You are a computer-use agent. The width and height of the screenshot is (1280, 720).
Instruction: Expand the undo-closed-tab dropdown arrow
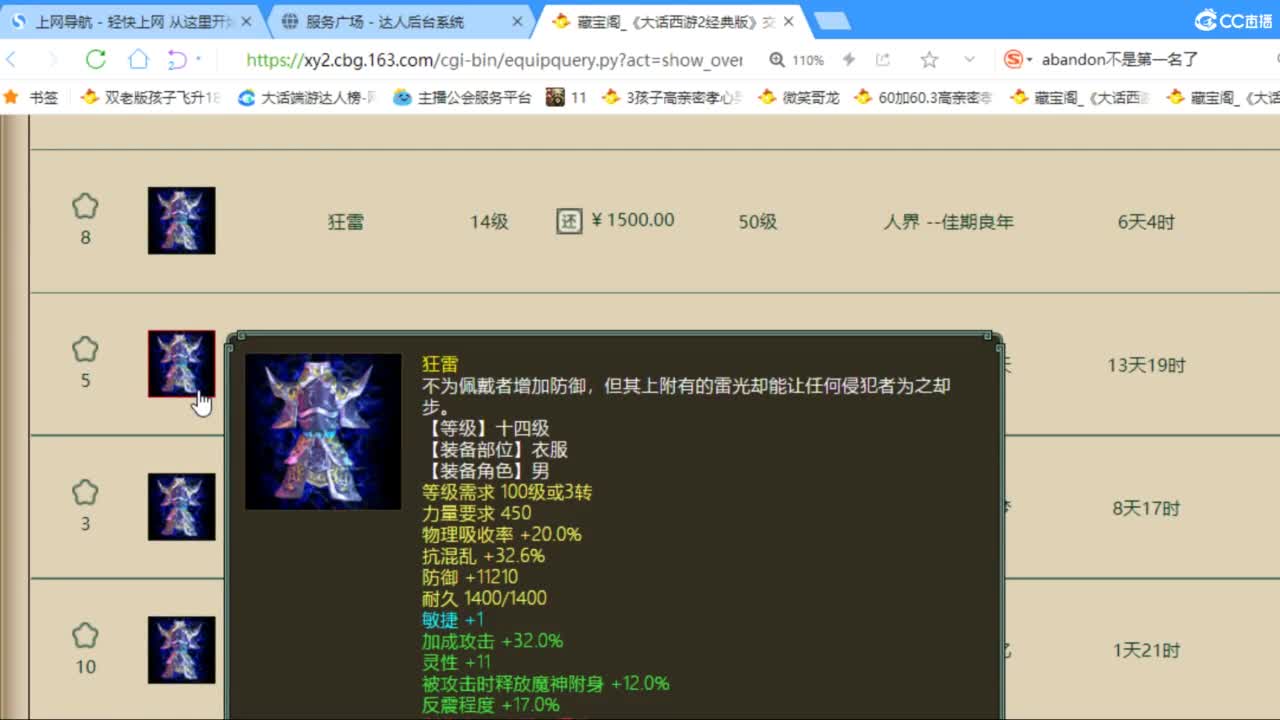pos(198,60)
